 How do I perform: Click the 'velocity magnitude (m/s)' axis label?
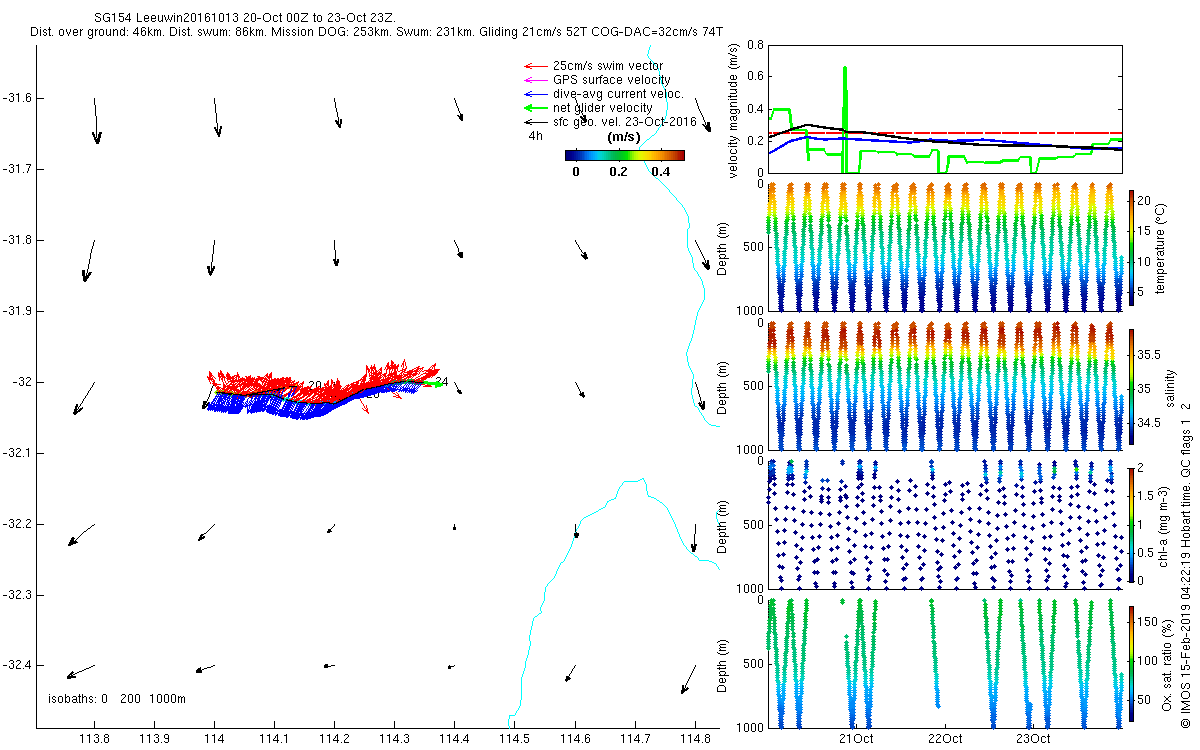pos(734,111)
